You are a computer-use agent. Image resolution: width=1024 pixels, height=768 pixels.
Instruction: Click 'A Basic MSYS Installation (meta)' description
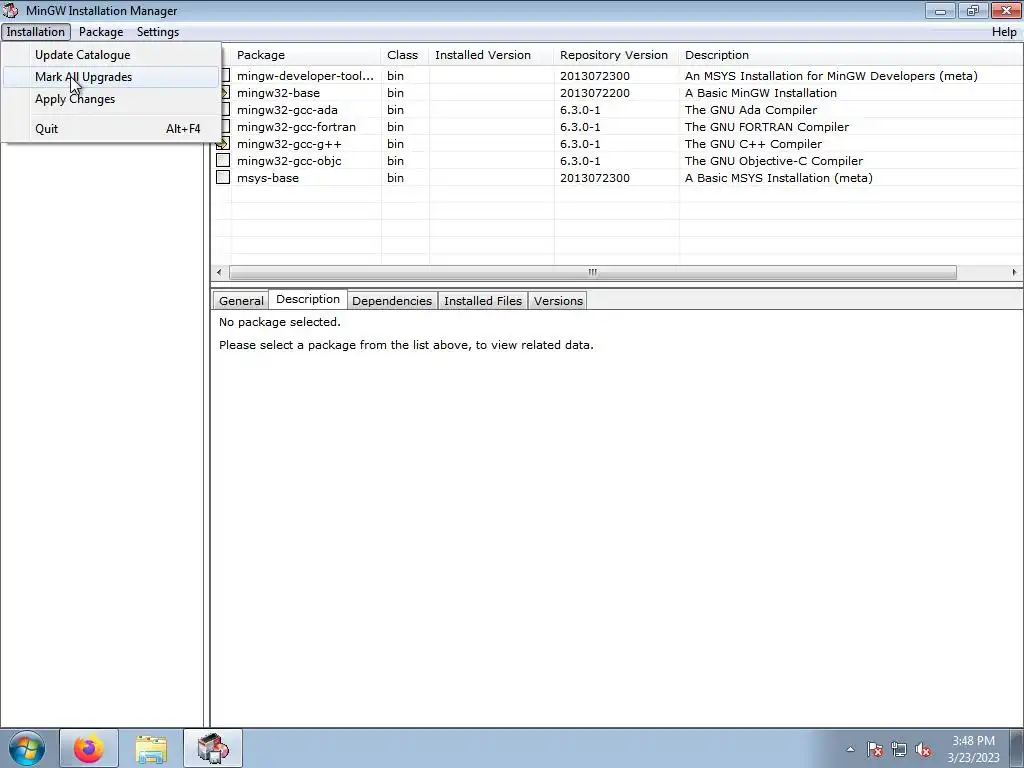tap(778, 178)
